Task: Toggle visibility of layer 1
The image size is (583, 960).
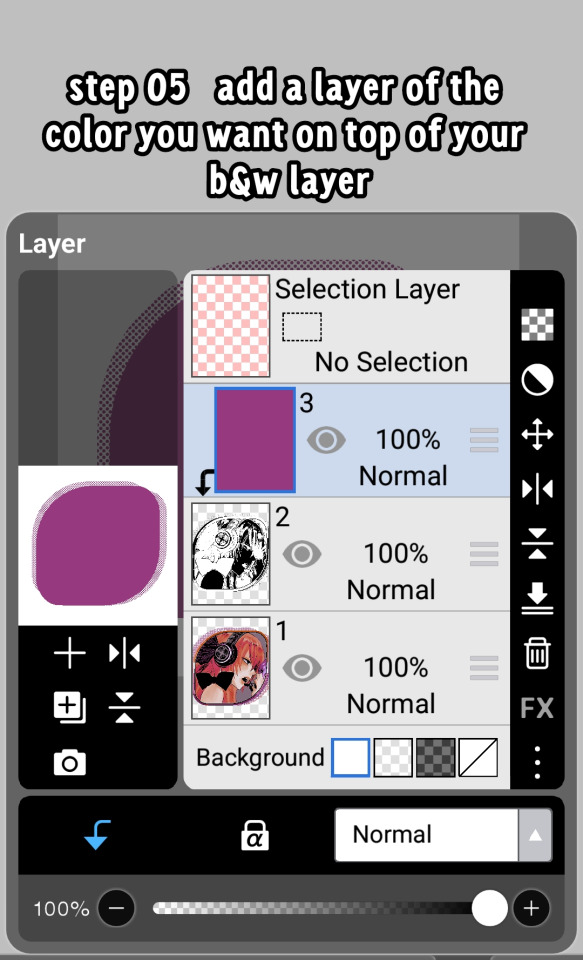Action: click(301, 667)
